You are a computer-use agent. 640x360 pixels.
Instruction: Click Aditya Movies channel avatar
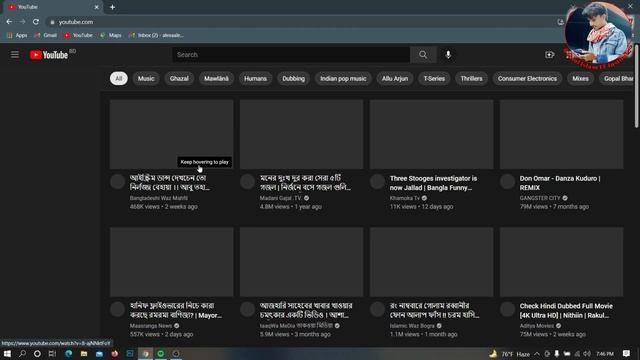tap(507, 309)
